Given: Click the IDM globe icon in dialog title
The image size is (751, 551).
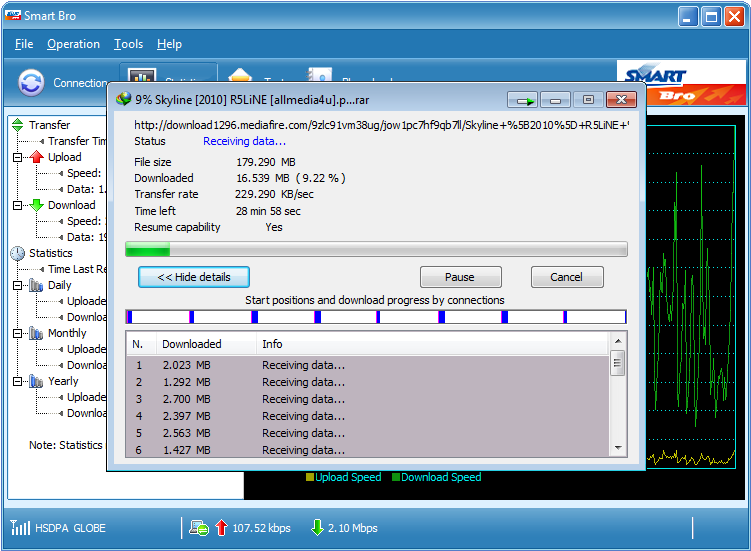Looking at the screenshot, I should pos(124,99).
